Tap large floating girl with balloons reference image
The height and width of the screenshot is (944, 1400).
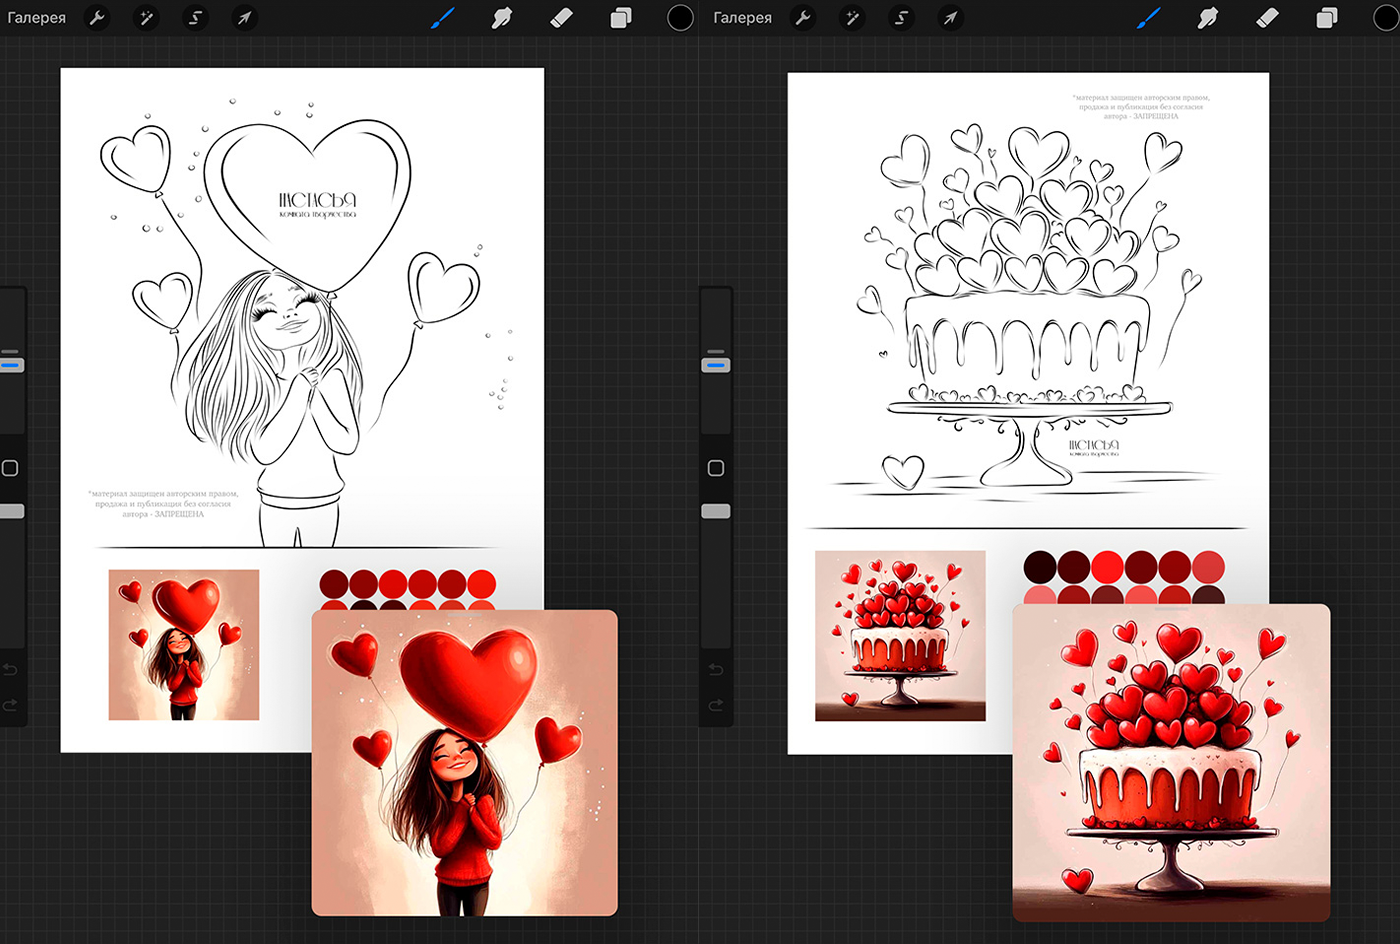coord(464,762)
